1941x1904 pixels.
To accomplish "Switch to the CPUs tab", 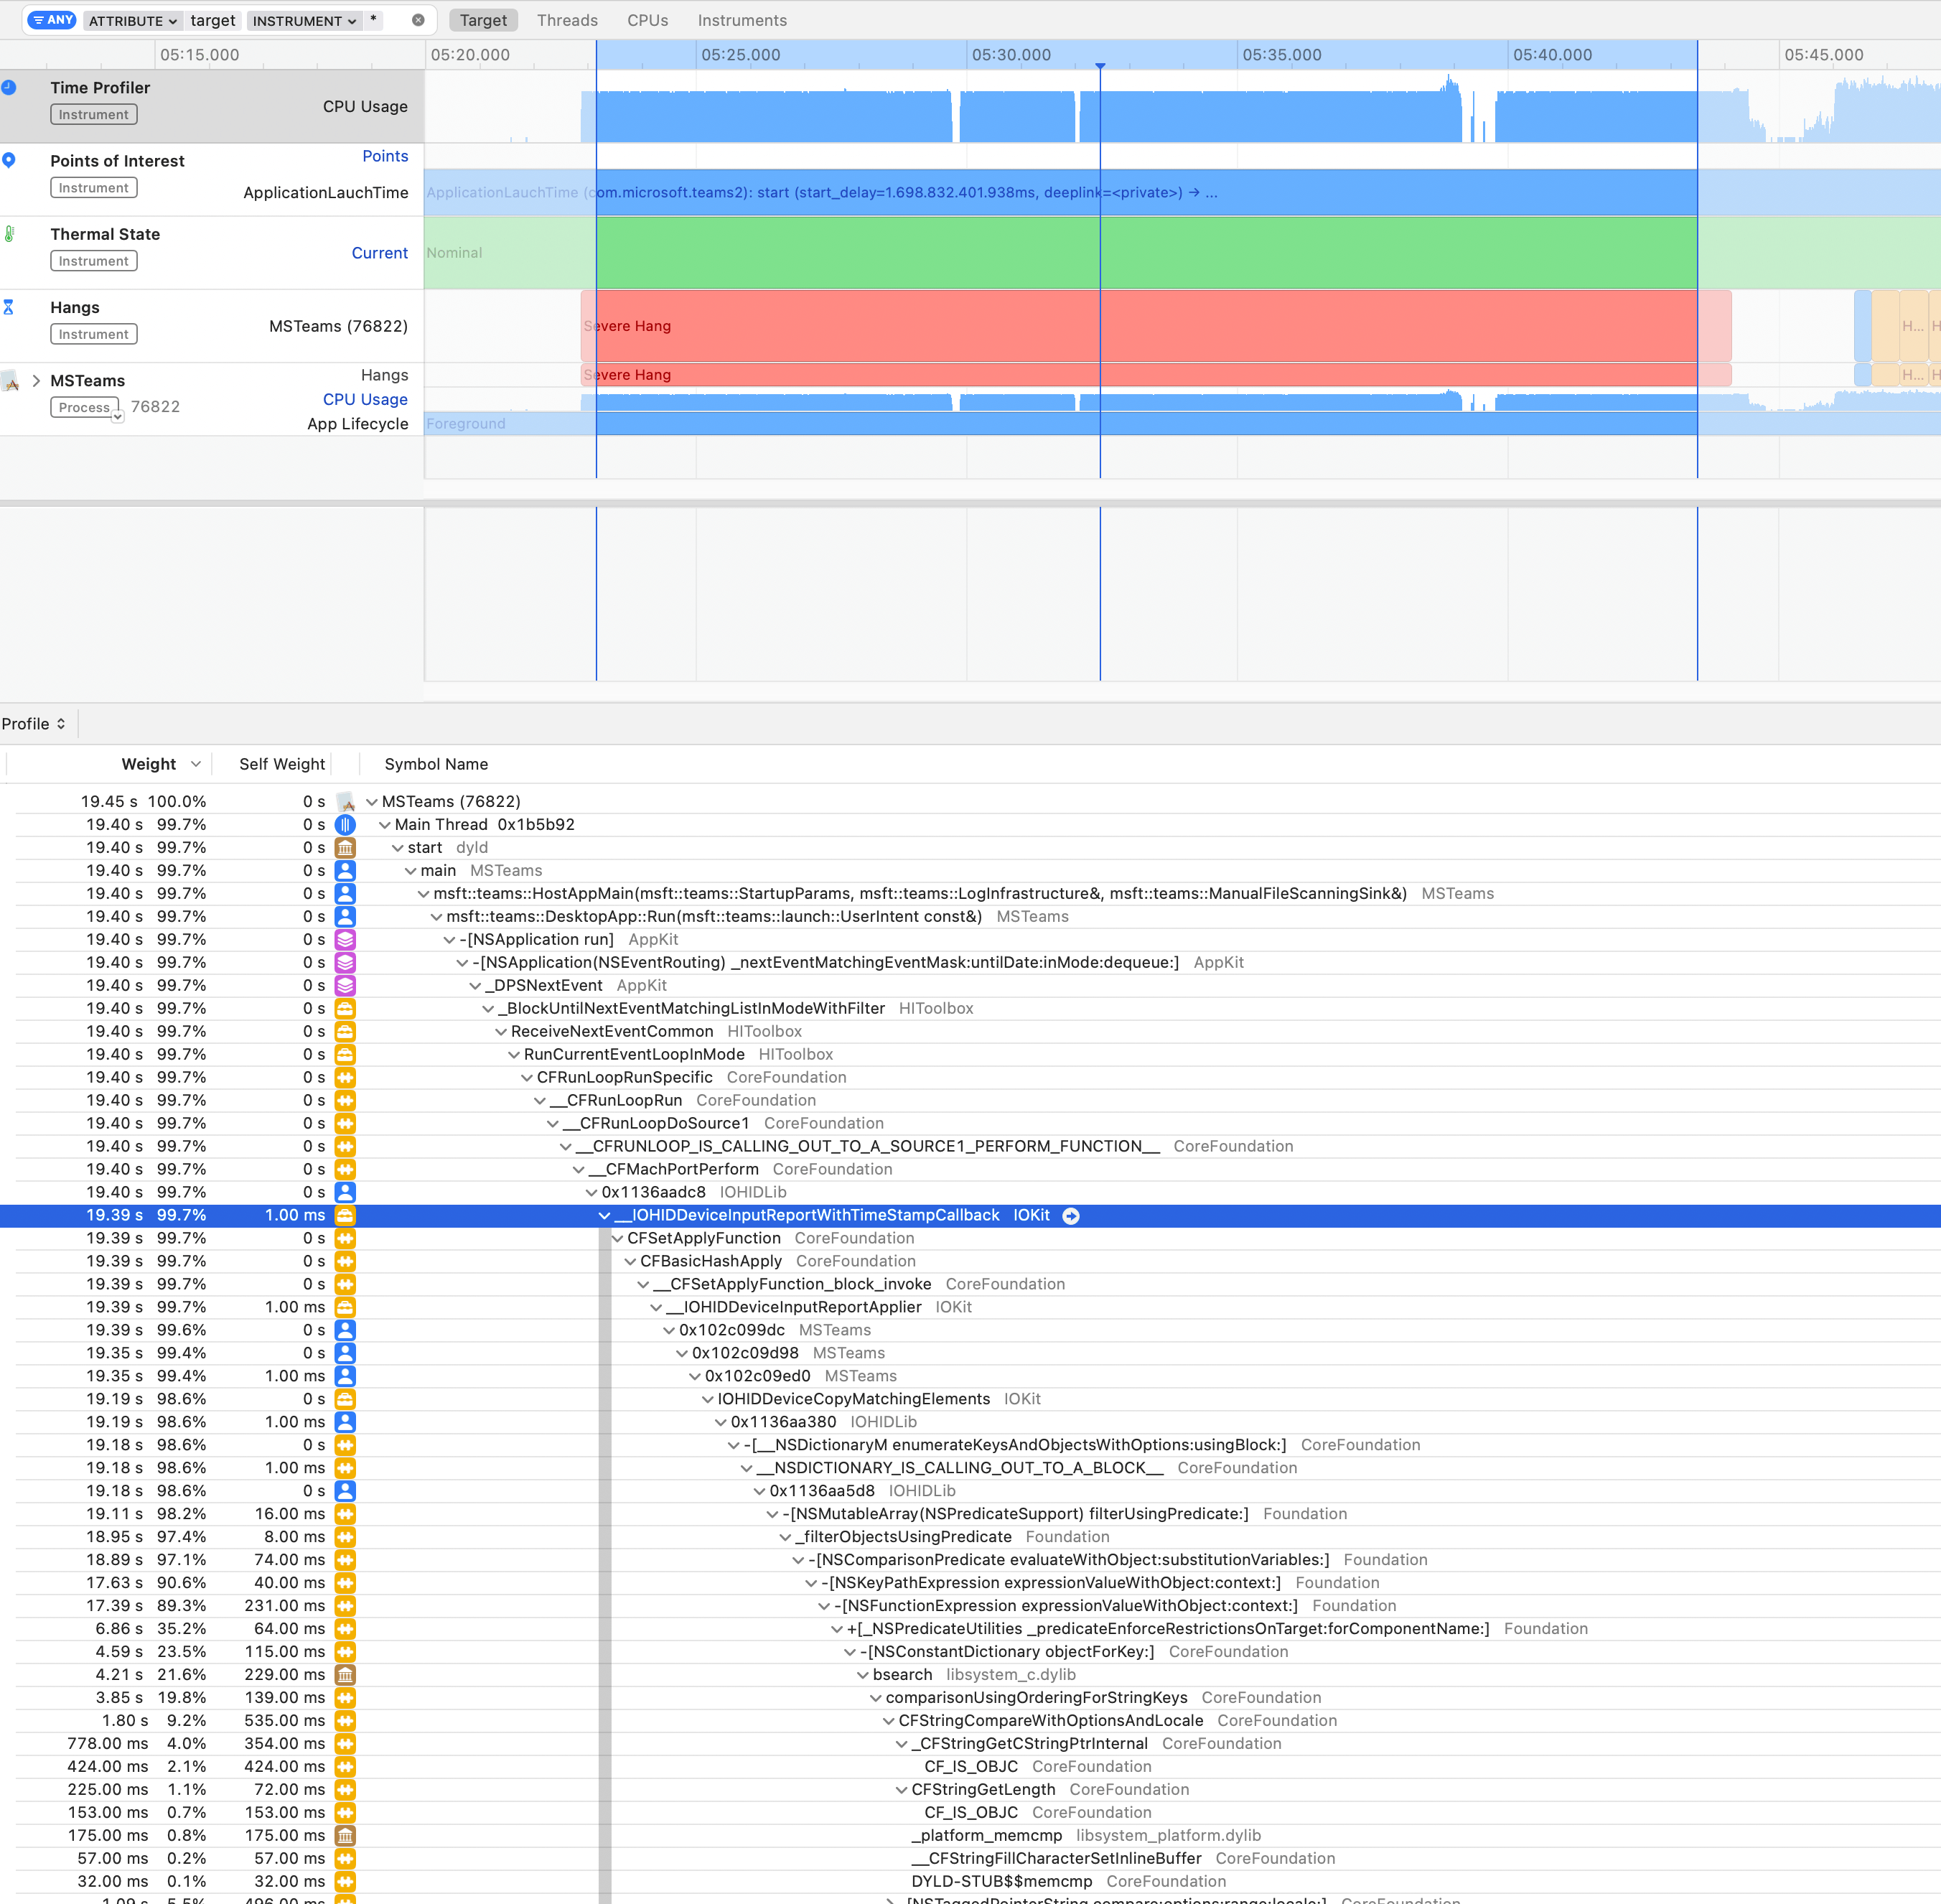I will coord(647,20).
